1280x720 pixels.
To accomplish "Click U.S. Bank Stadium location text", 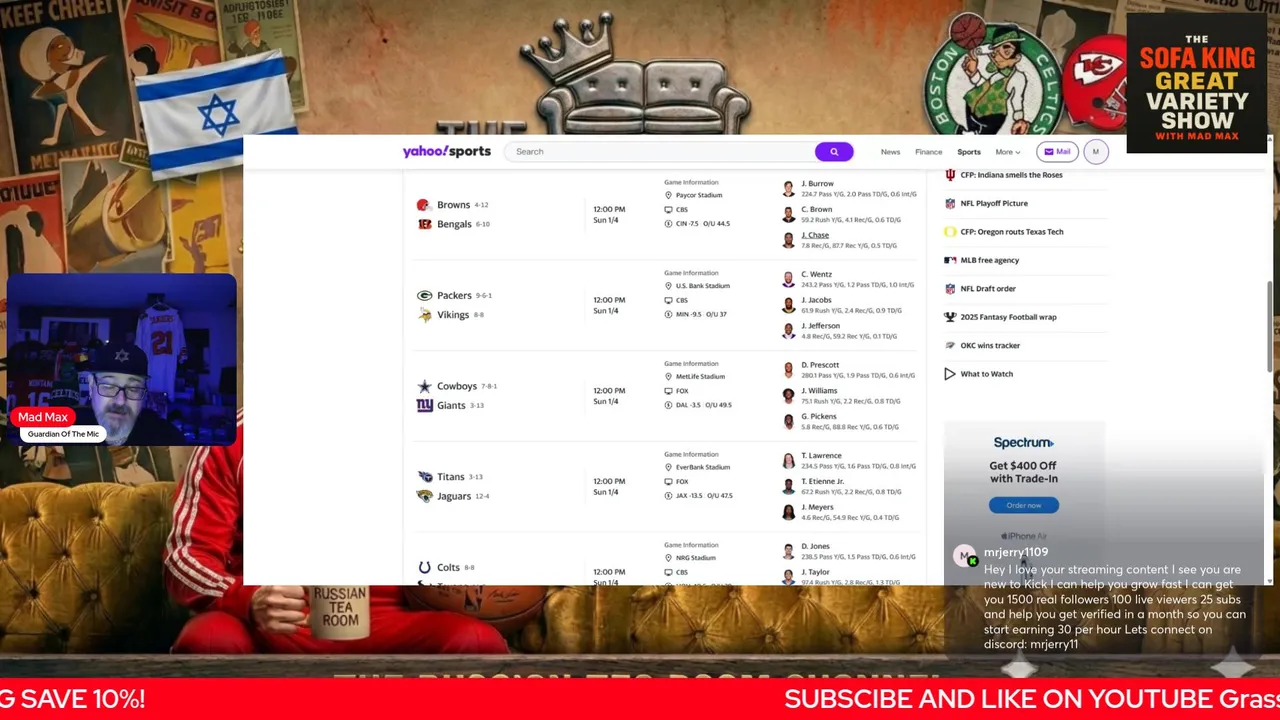I will [x=703, y=286].
